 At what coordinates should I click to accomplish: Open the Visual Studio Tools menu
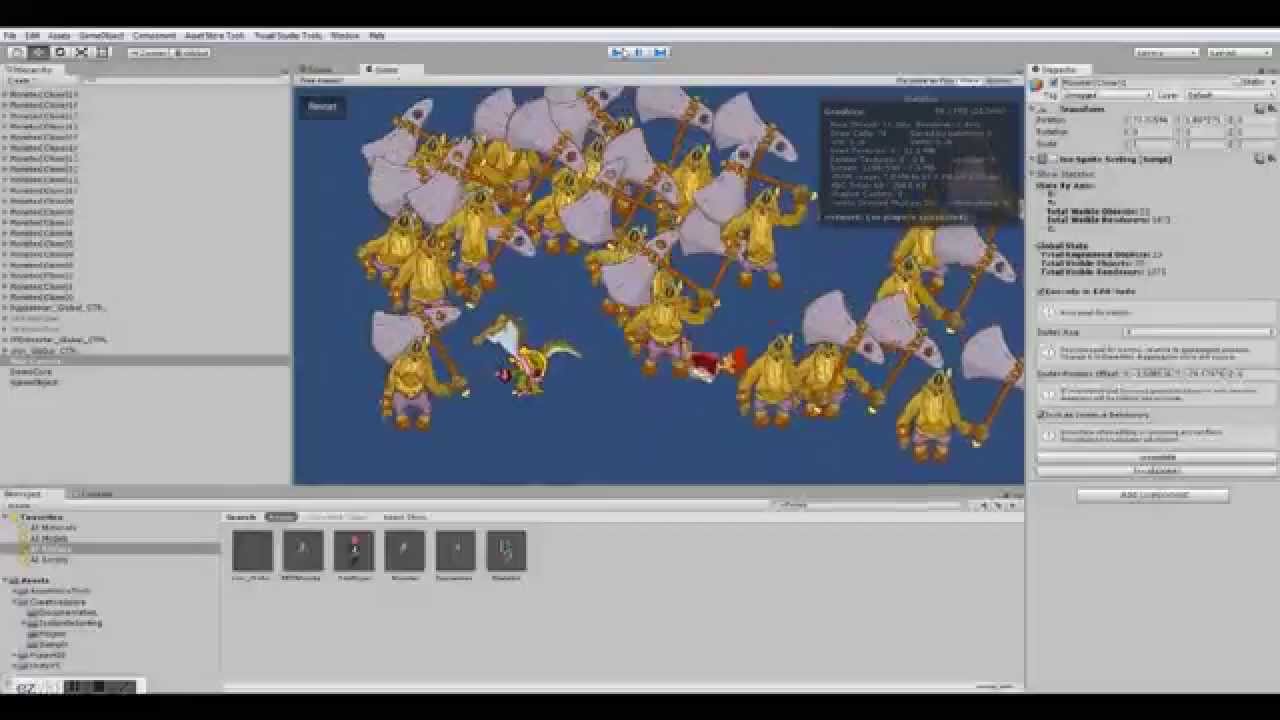tap(288, 35)
